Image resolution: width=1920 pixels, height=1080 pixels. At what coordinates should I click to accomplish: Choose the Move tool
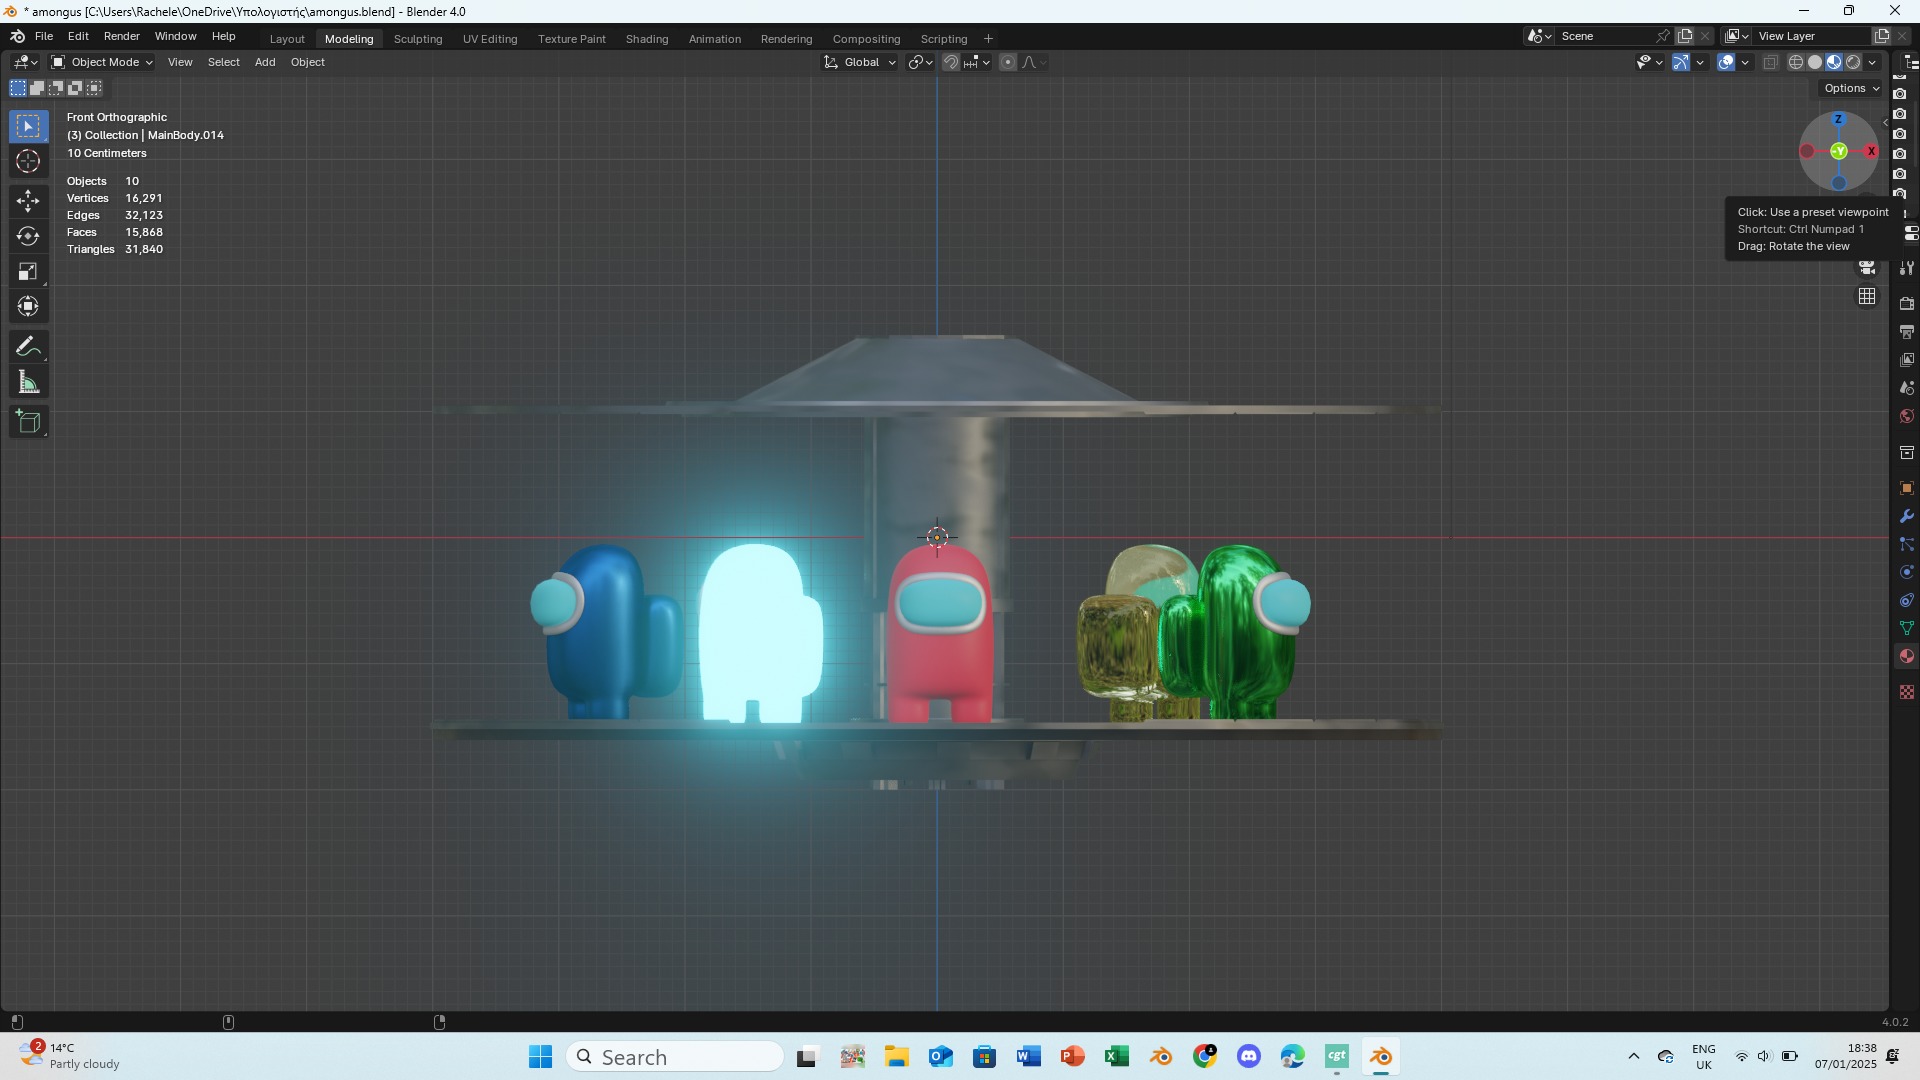(28, 201)
